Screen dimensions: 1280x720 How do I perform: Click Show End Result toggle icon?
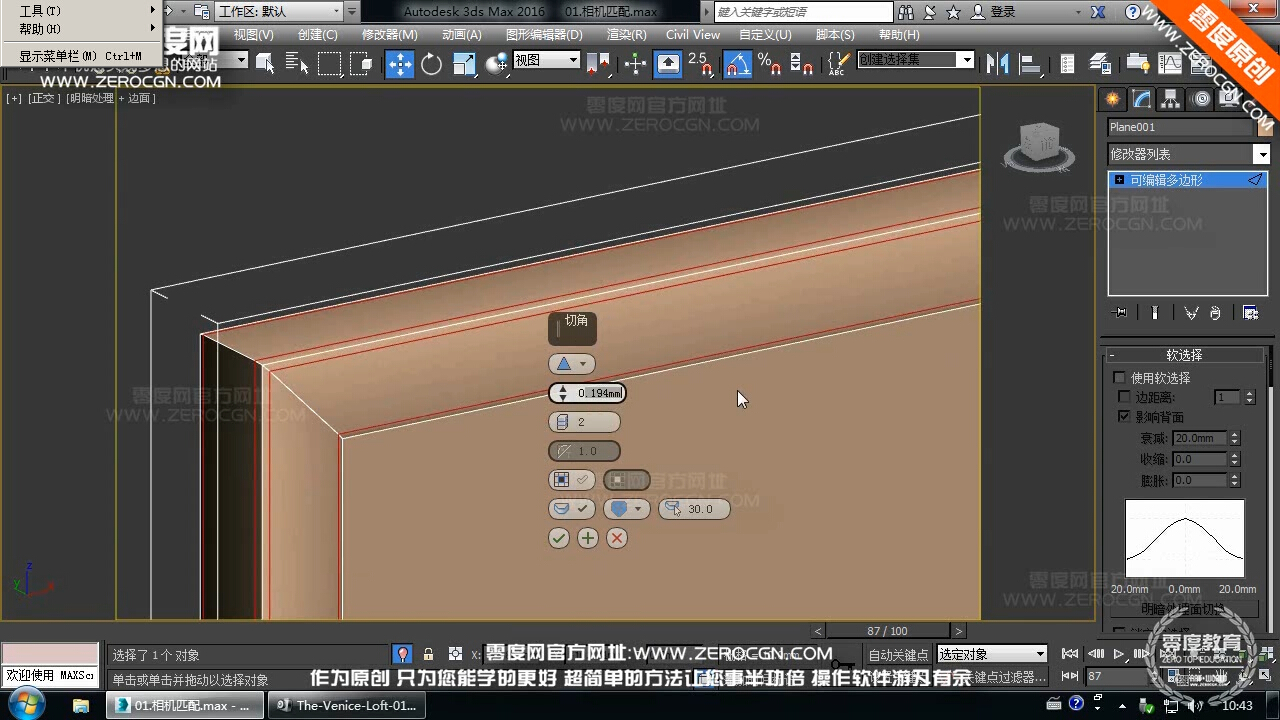click(x=1155, y=313)
